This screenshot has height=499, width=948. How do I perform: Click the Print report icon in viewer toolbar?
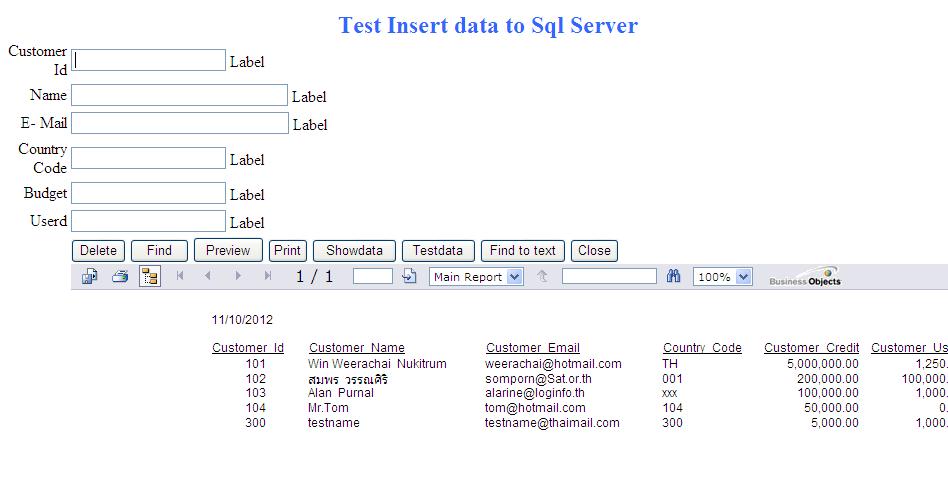pos(120,276)
